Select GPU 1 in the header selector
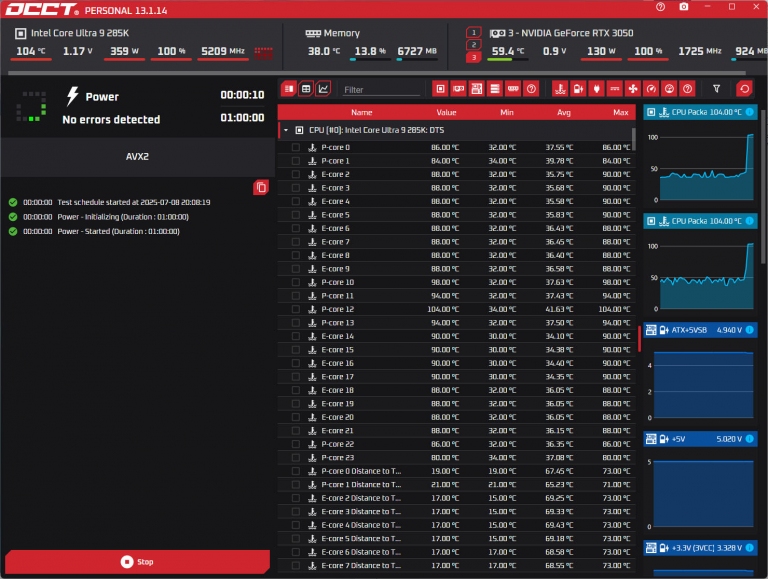 coord(474,32)
